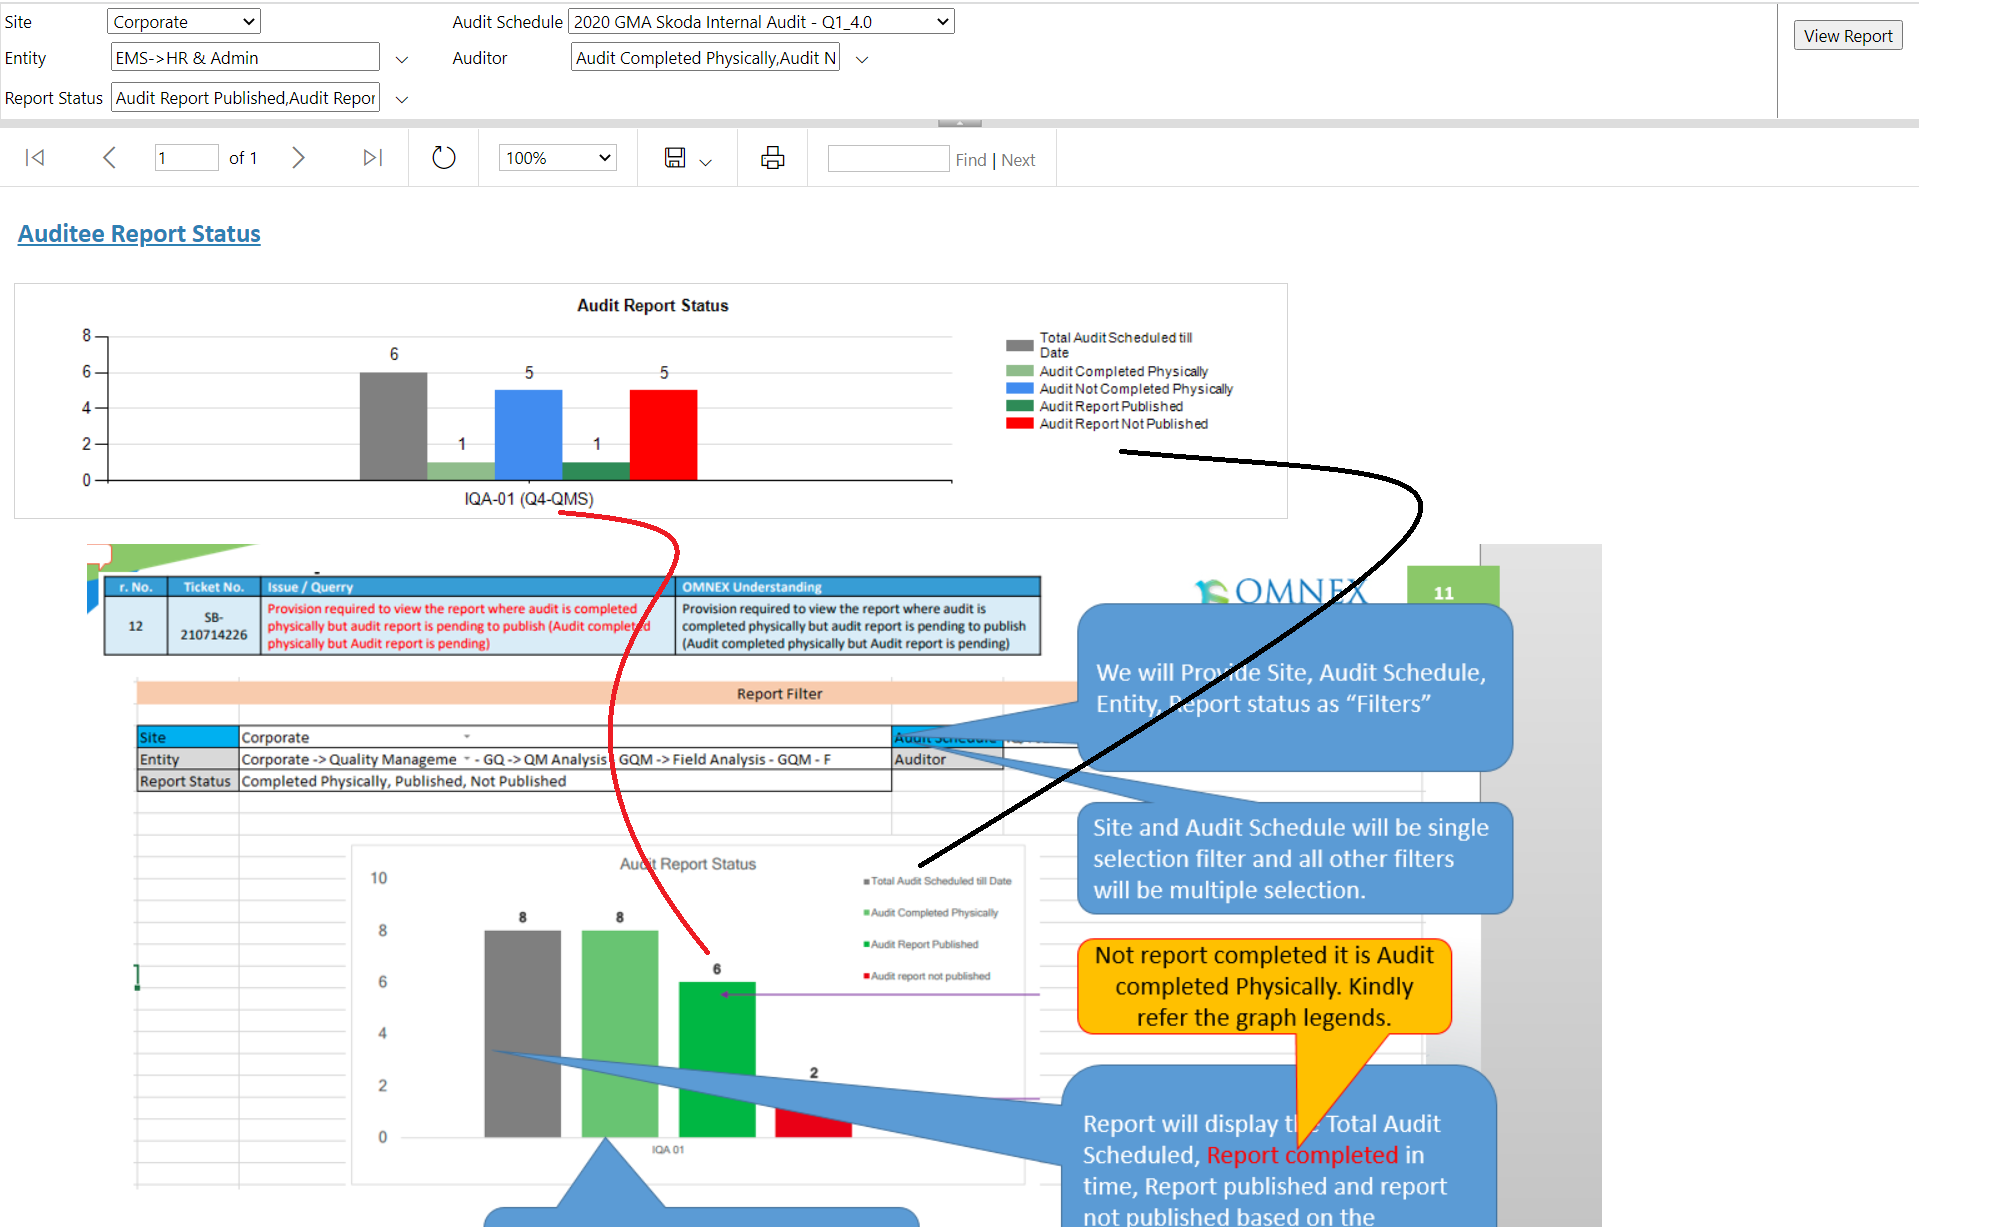Click the gray bar with value 6
Viewport: 1997px width, 1227px height.
(x=393, y=426)
